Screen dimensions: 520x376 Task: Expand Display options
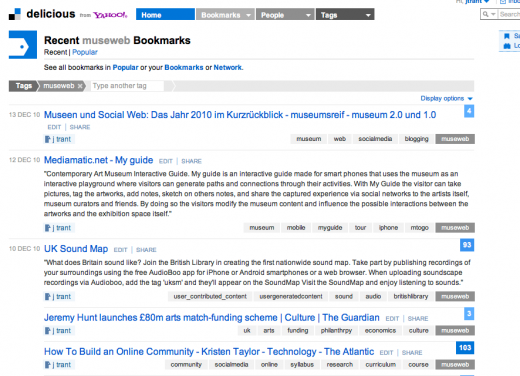446,98
